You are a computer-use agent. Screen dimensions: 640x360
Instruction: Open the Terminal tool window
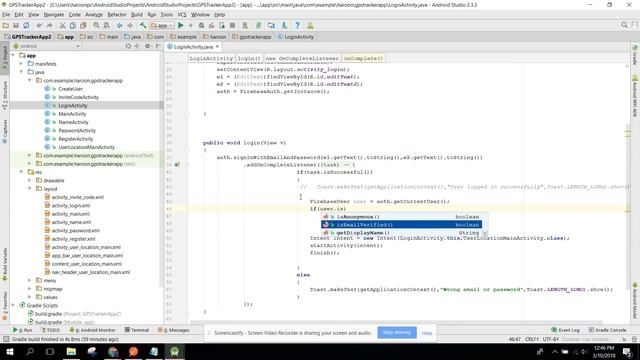coord(137,330)
